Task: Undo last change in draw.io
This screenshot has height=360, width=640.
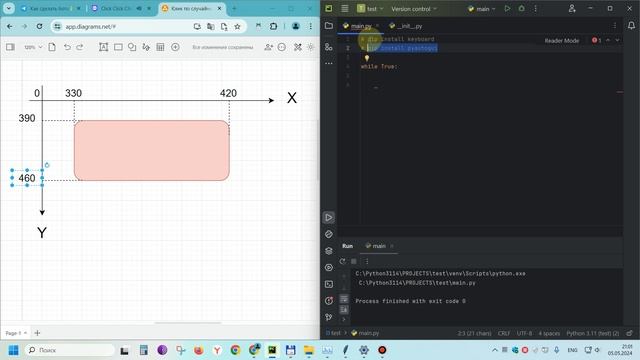Action: point(67,47)
